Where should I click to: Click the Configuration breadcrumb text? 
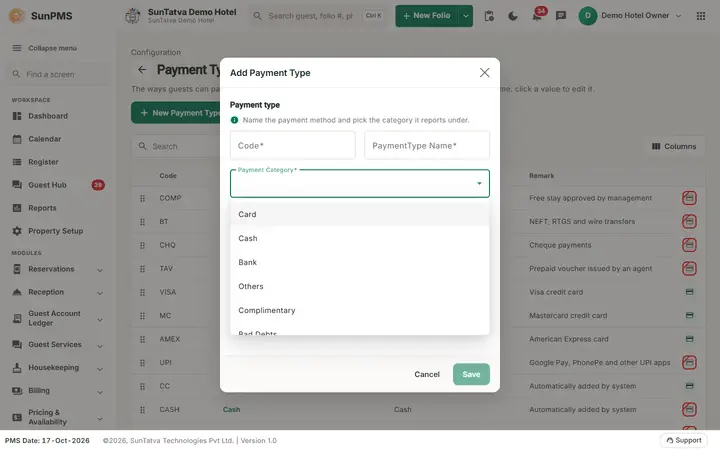click(156, 52)
